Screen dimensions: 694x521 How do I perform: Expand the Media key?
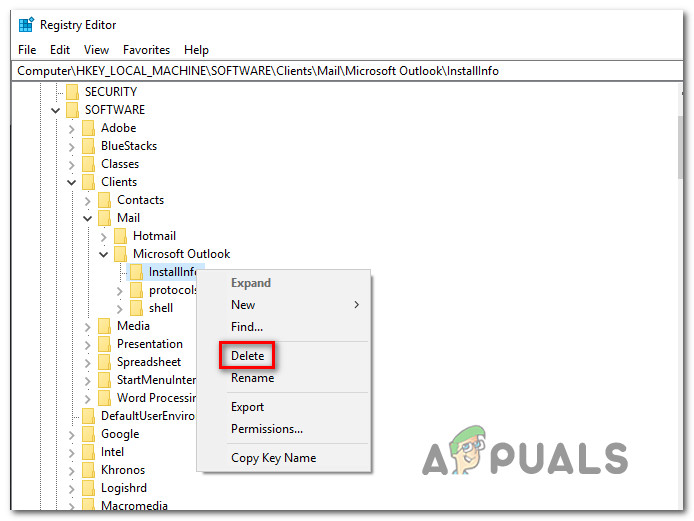coord(88,327)
